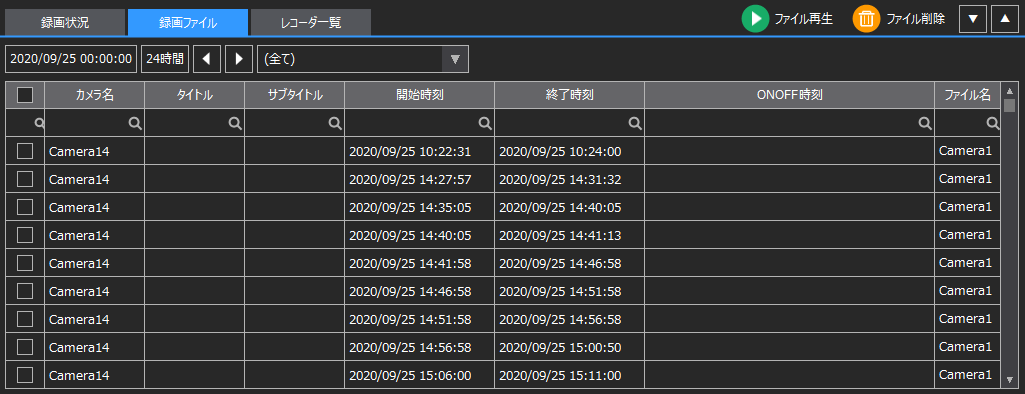Go to next period with right arrow
This screenshot has height=394, width=1025.
point(239,59)
